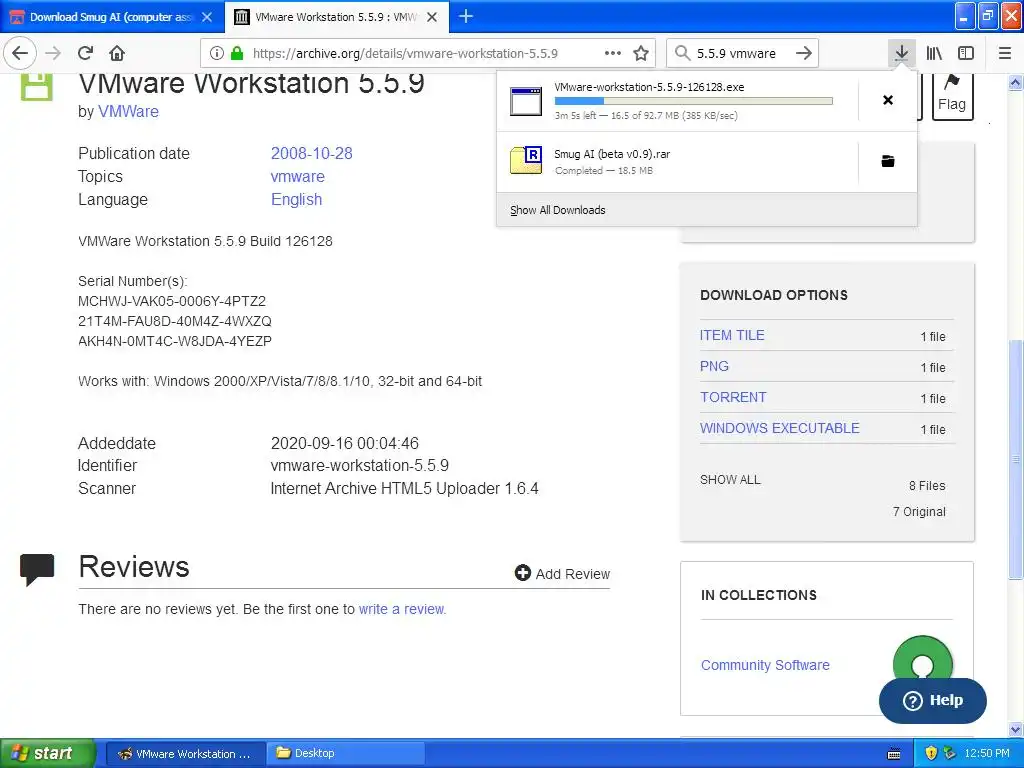The height and width of the screenshot is (768, 1024).
Task: Click the write a review link
Action: click(x=402, y=609)
